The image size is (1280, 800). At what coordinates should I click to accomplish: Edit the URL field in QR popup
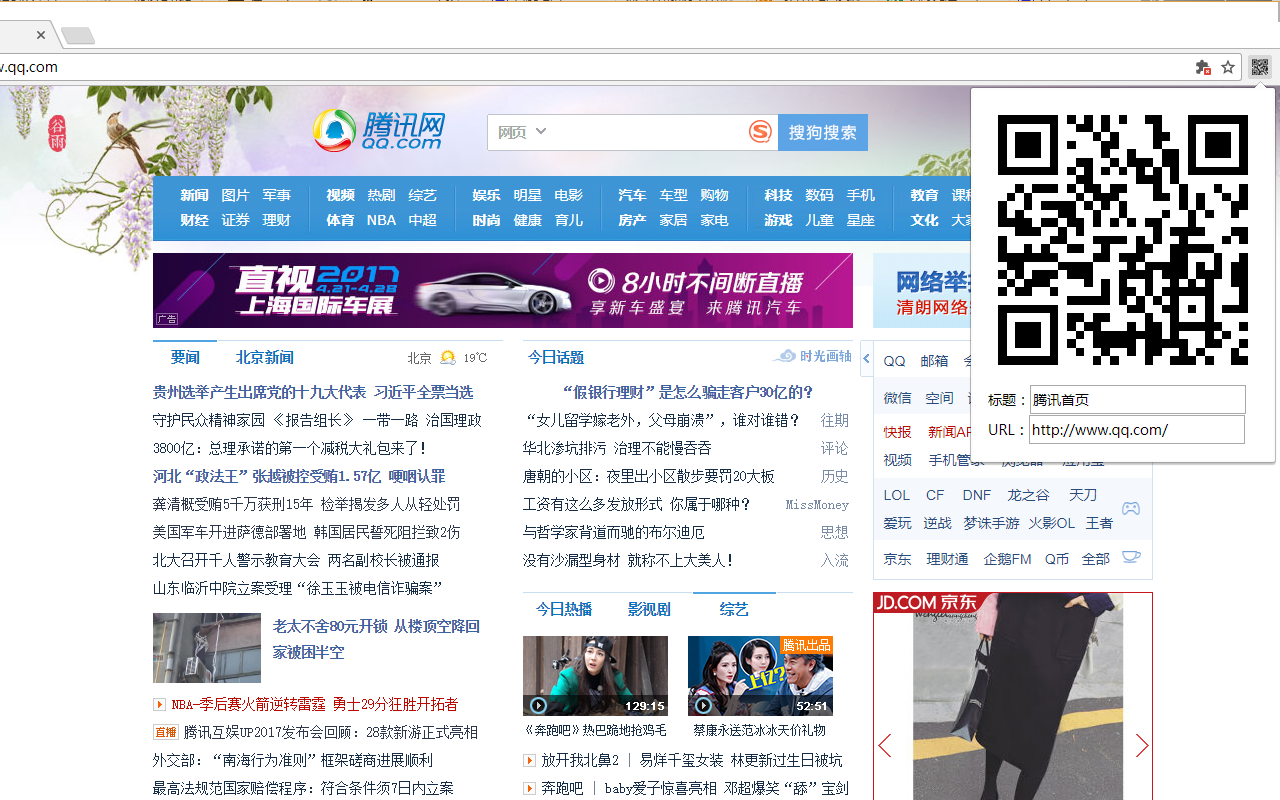(1138, 430)
